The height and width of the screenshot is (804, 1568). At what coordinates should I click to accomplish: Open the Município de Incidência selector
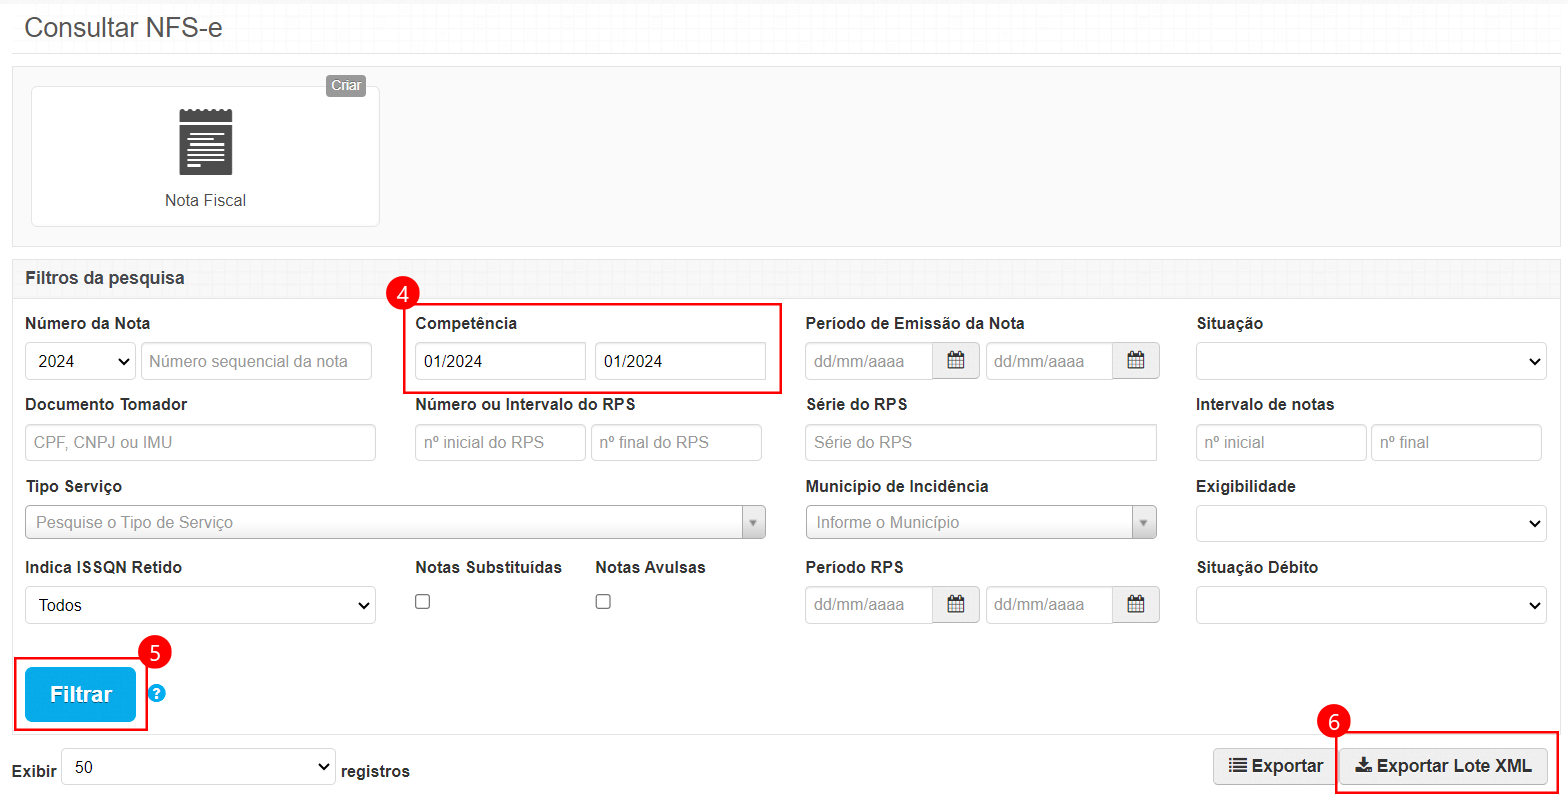coord(980,522)
